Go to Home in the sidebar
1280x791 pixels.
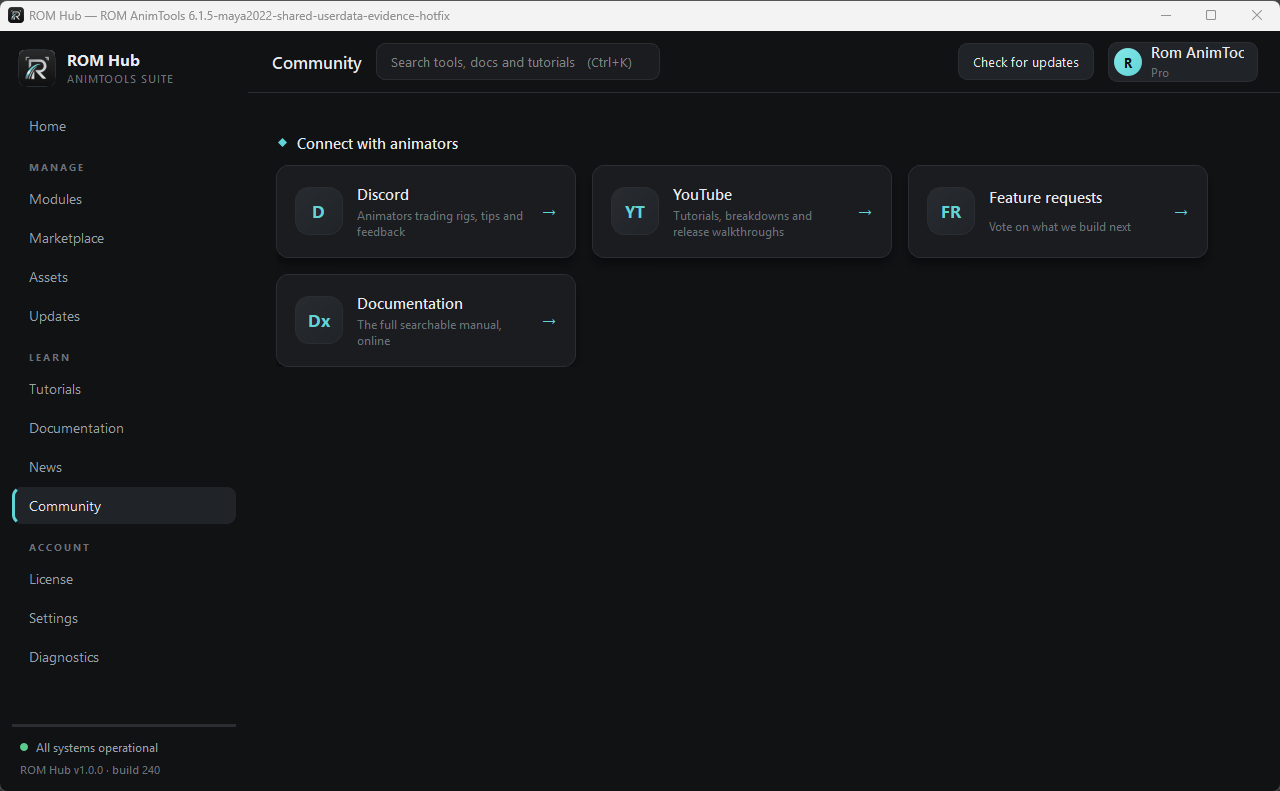(x=124, y=126)
